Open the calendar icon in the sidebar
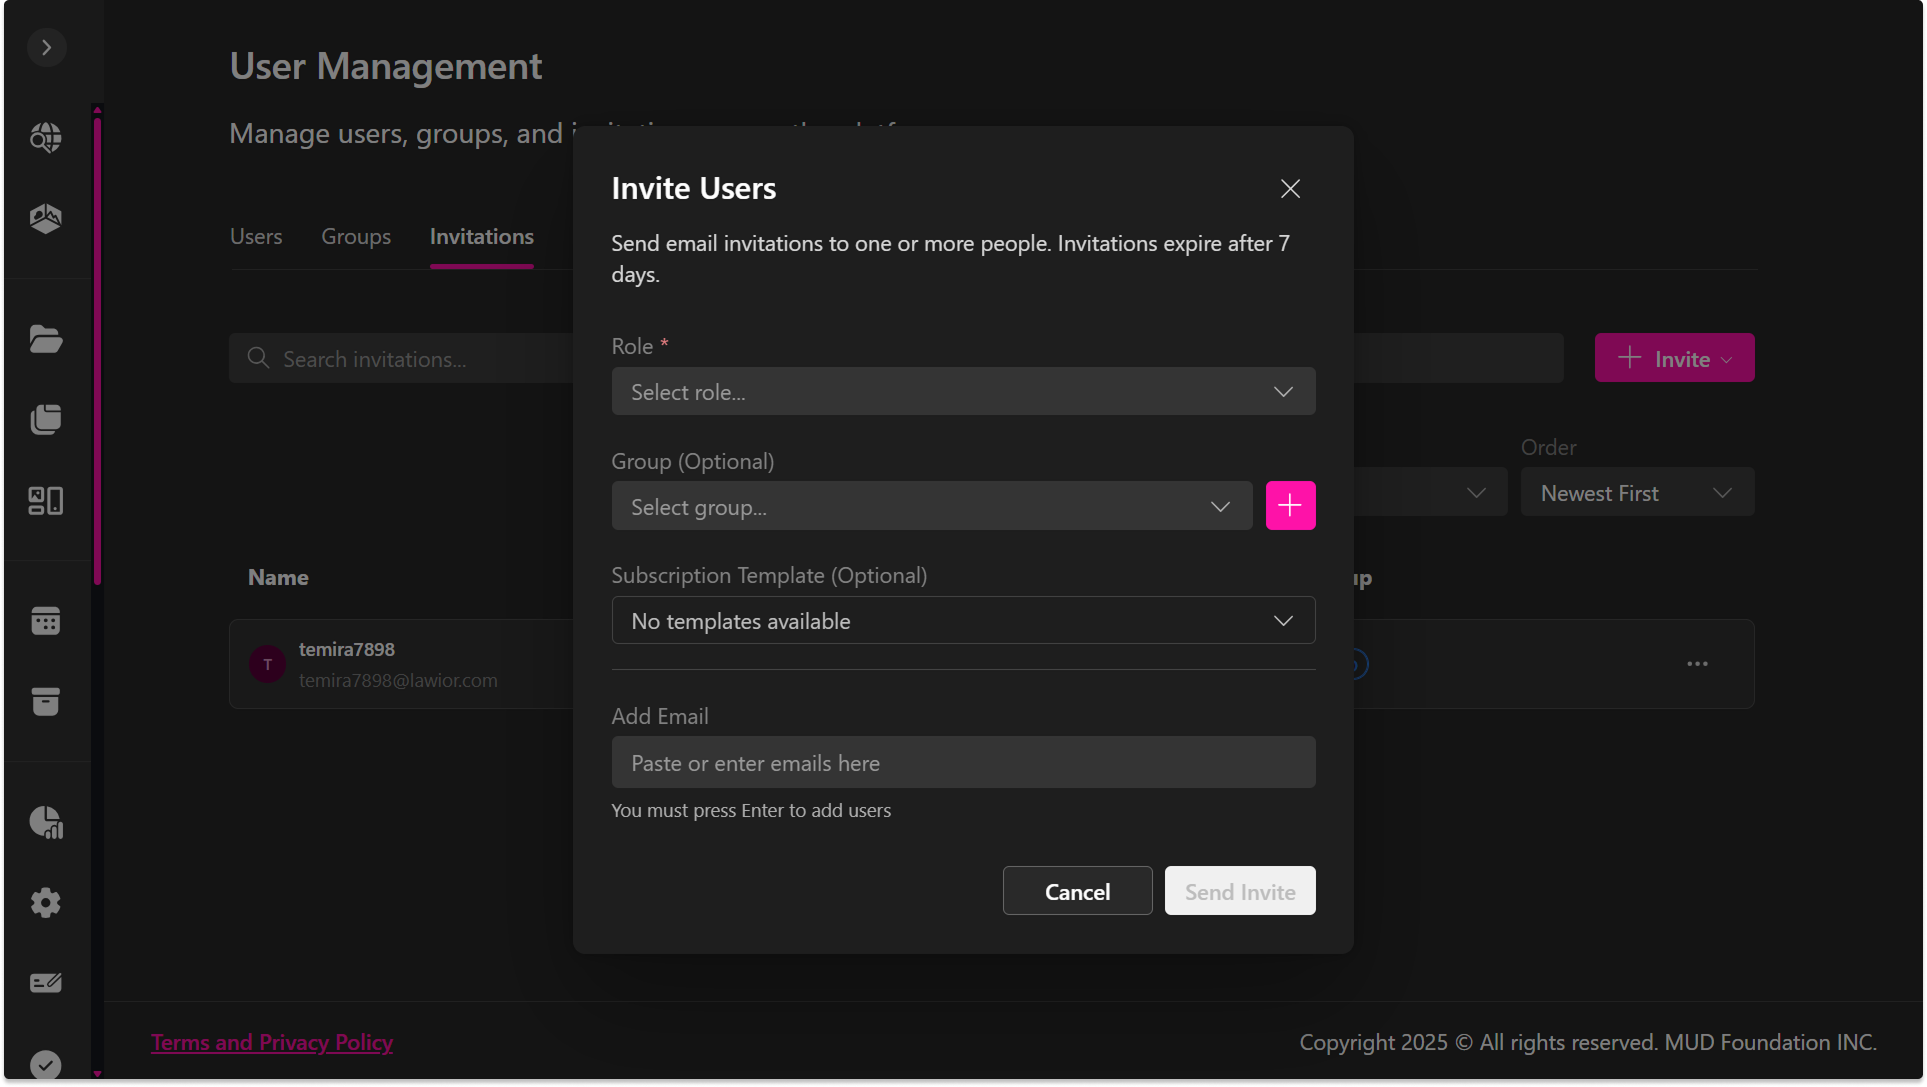1927x1087 pixels. [x=46, y=621]
